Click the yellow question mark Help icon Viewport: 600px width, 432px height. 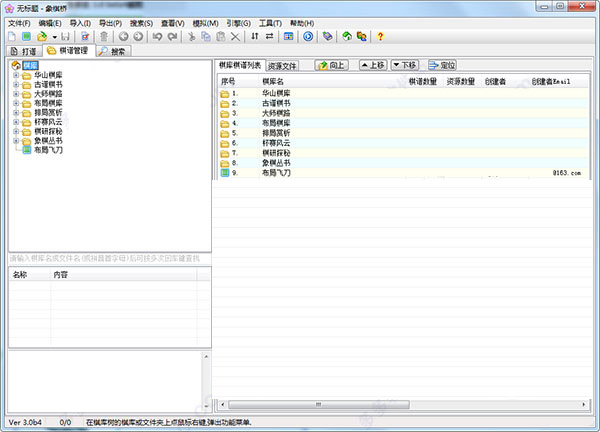coord(380,37)
